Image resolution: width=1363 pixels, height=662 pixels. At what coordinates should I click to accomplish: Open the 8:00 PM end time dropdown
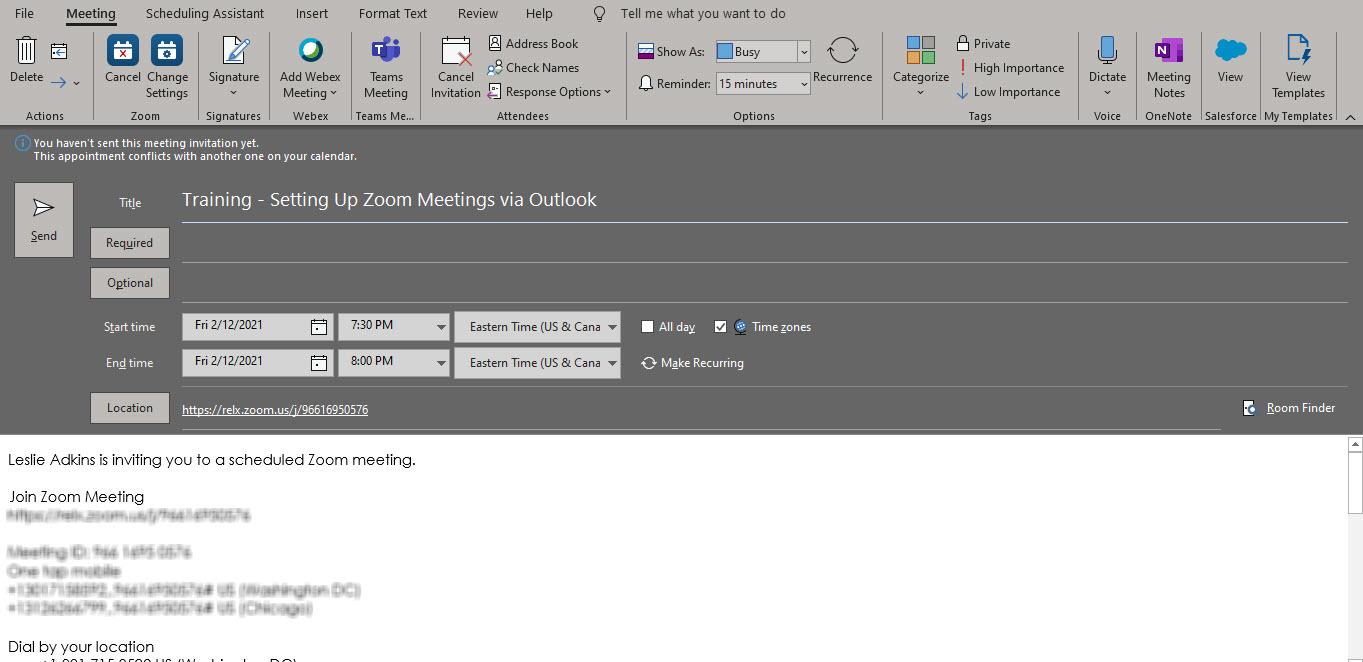pos(441,363)
